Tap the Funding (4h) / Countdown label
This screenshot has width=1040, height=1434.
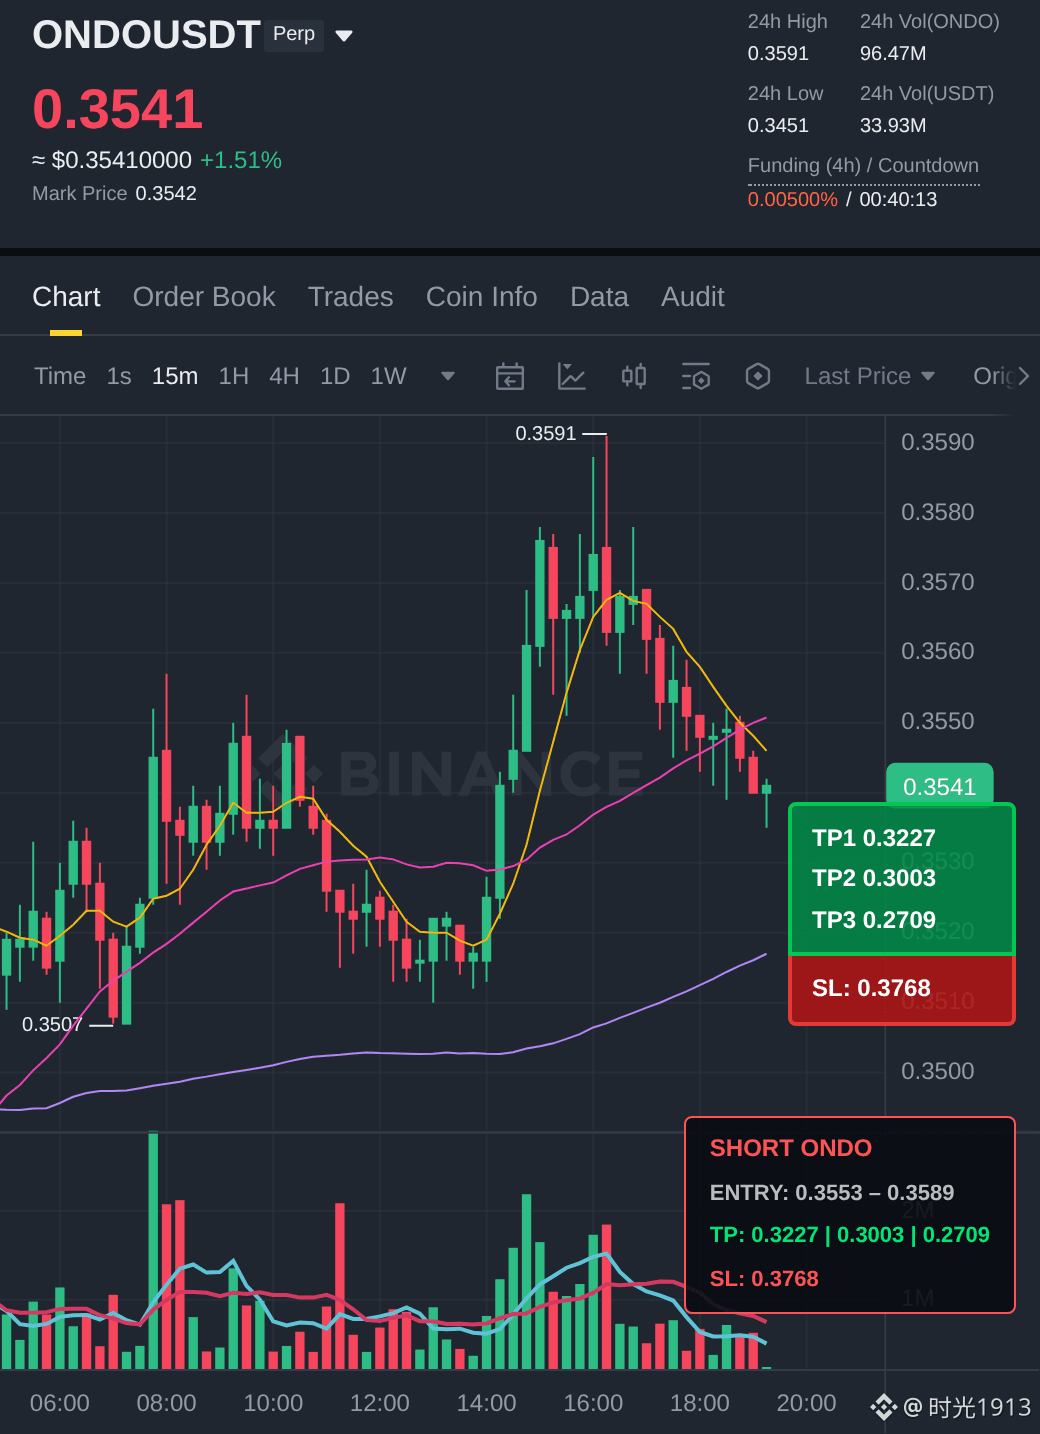click(x=863, y=165)
